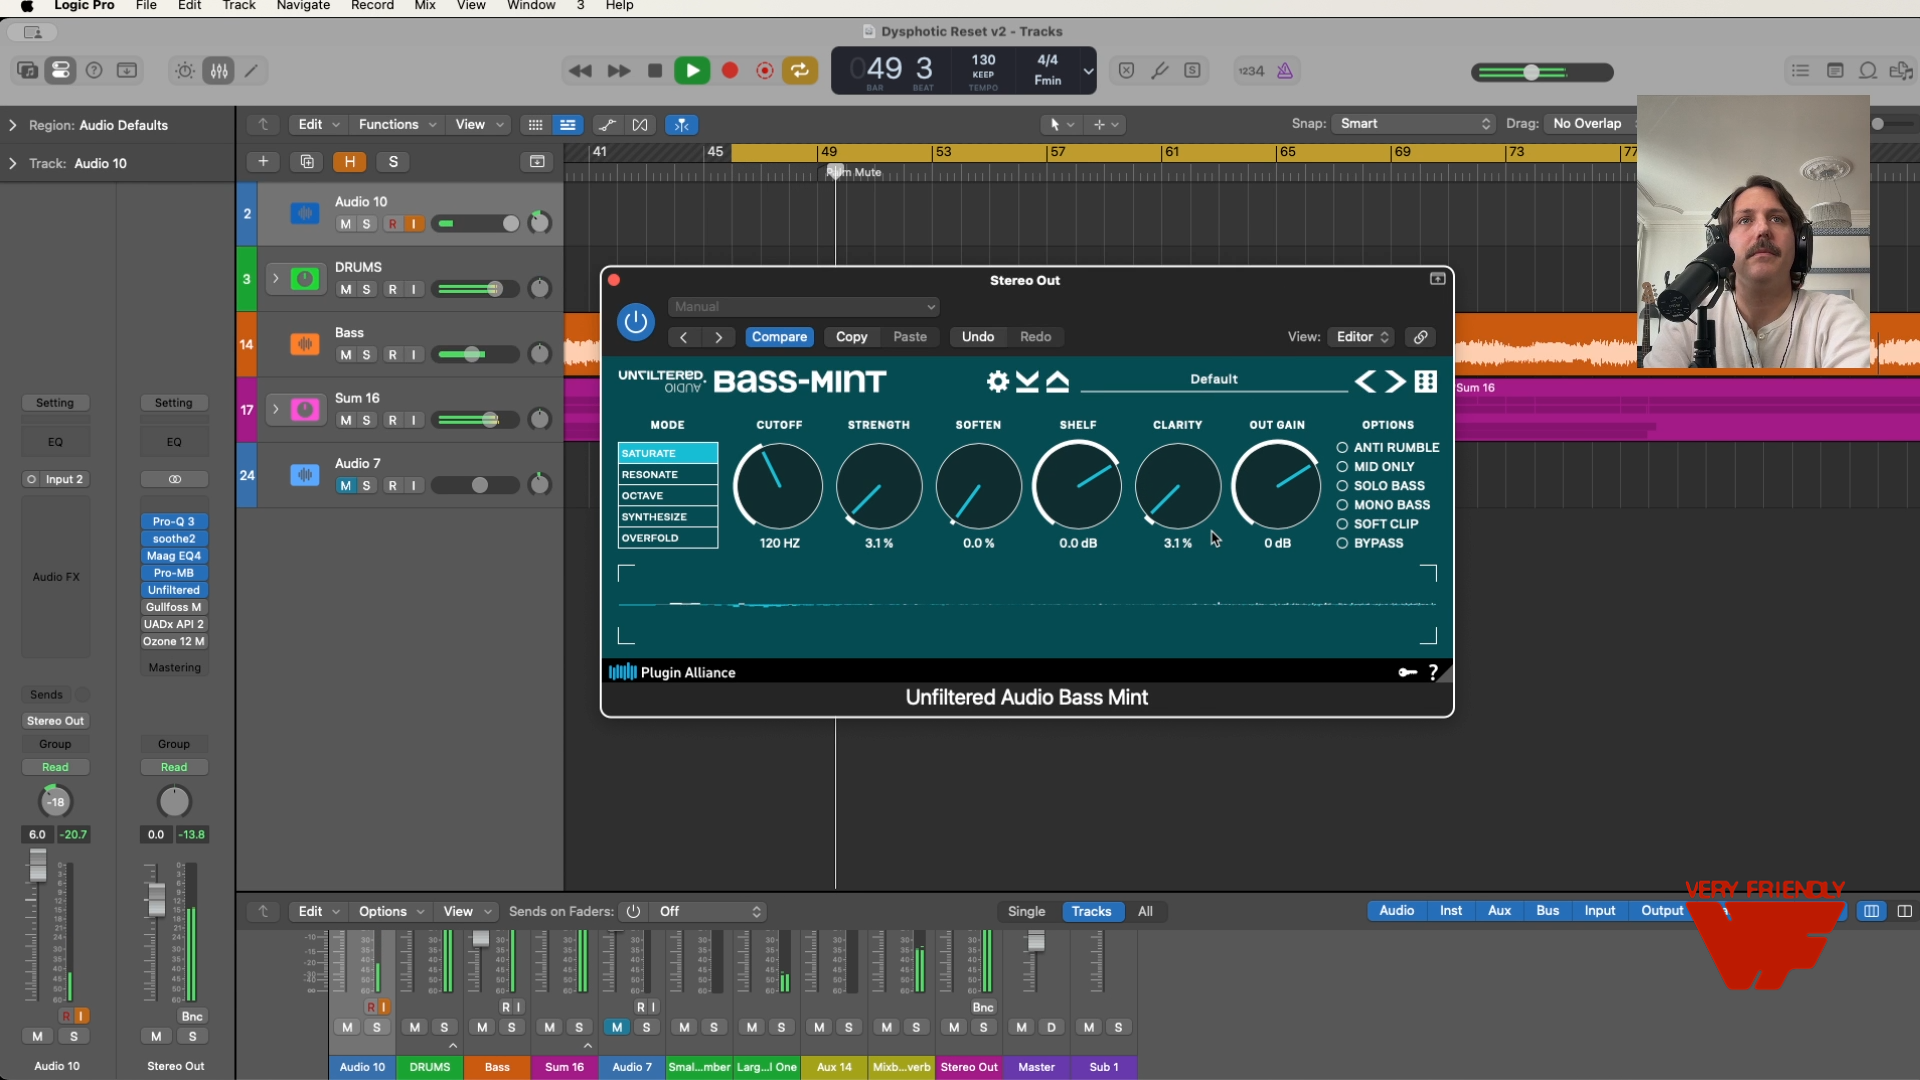The height and width of the screenshot is (1080, 1920).
Task: Enable the Anti Rumble option
Action: 1342,448
